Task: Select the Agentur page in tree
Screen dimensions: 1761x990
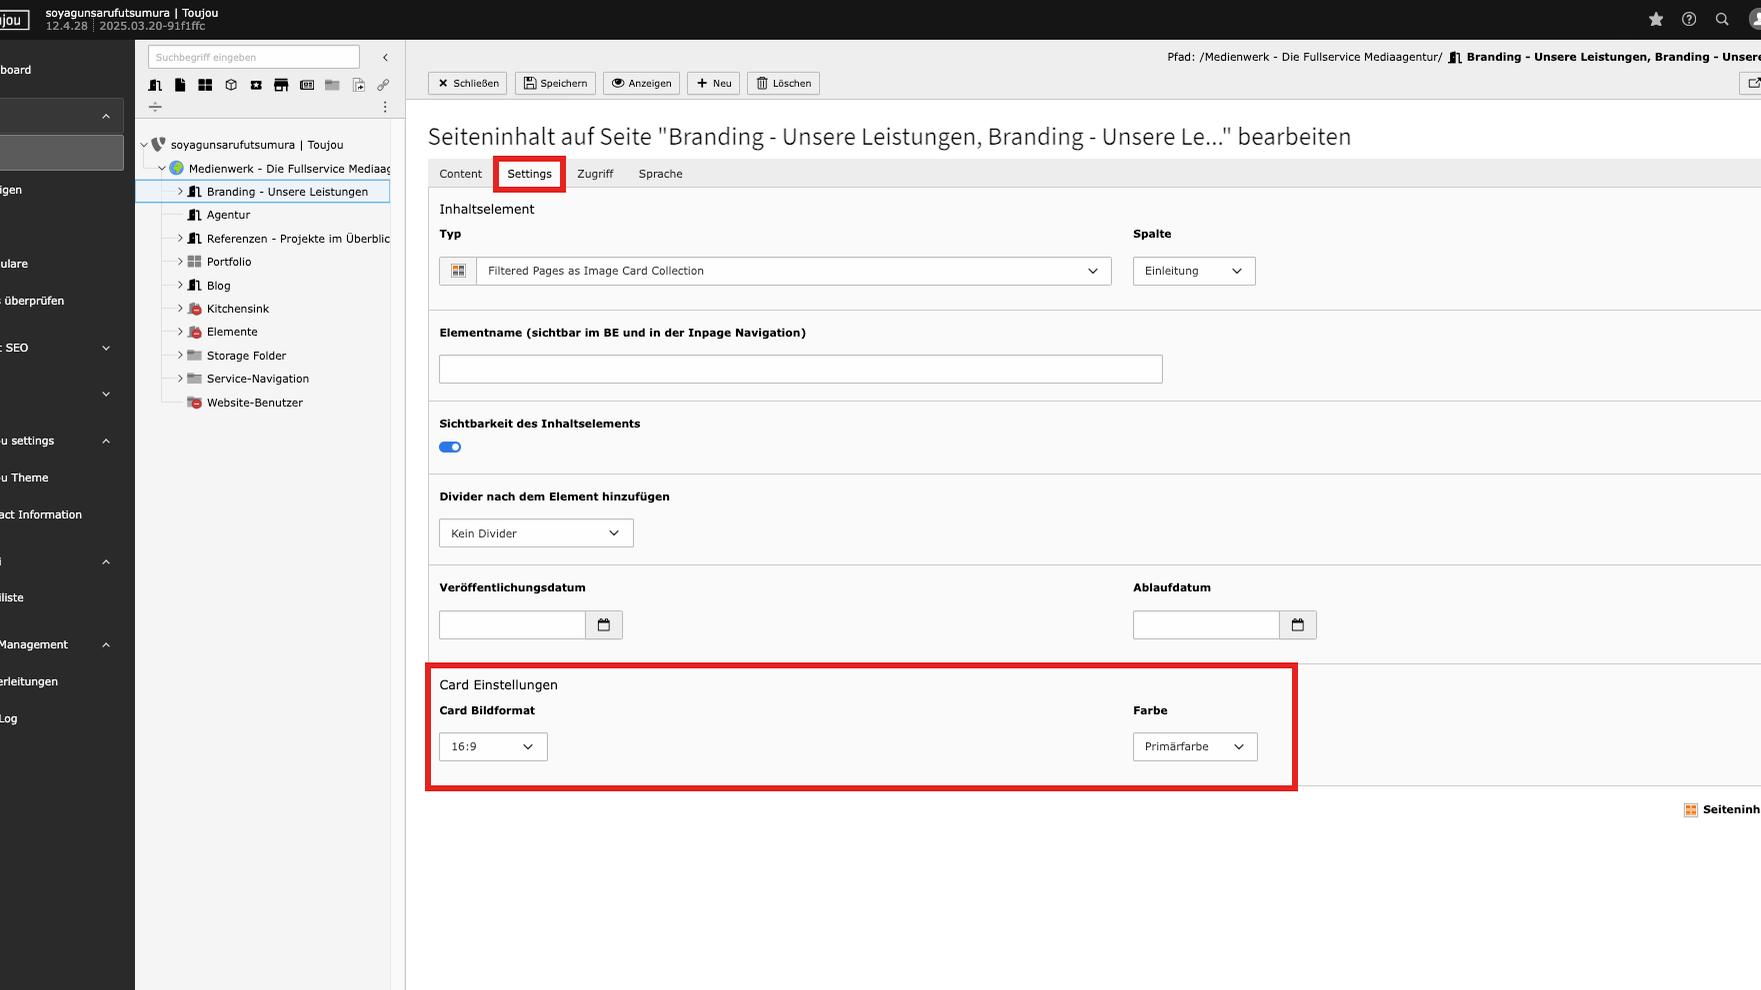Action: click(228, 215)
